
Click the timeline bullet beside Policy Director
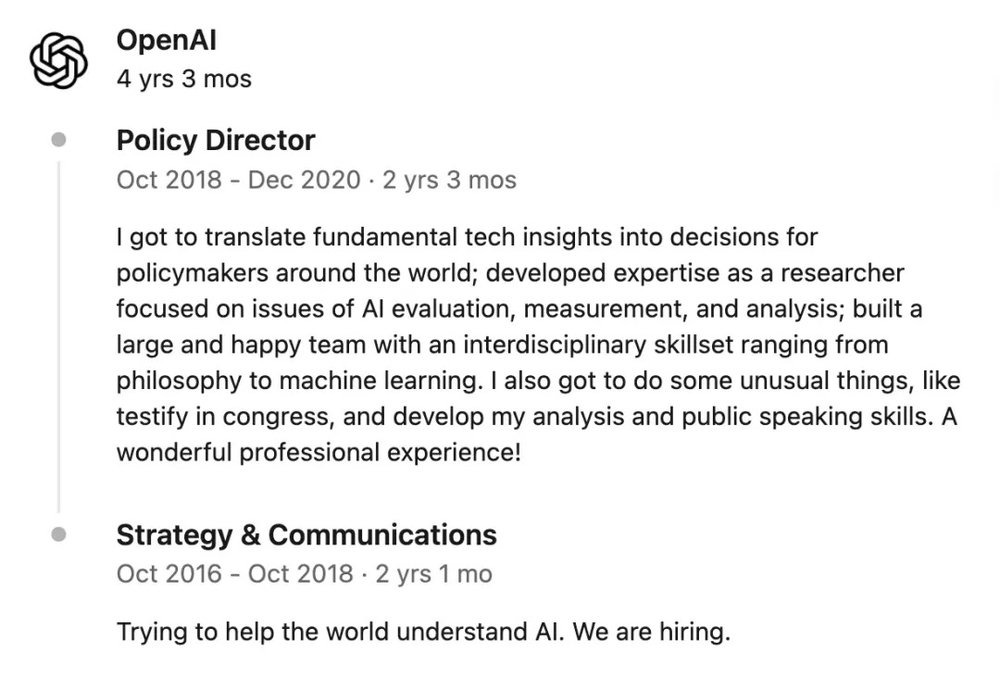coord(58,140)
